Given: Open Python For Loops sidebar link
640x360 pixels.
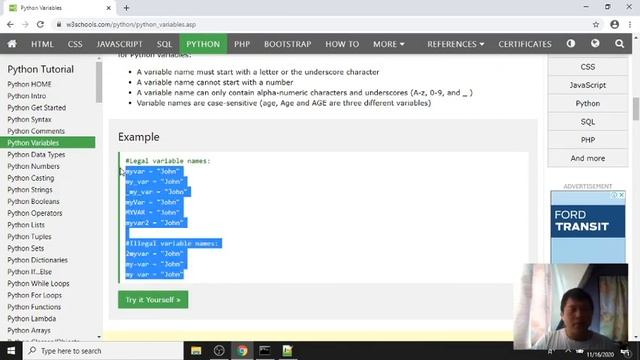Looking at the screenshot, I should pos(35,295).
